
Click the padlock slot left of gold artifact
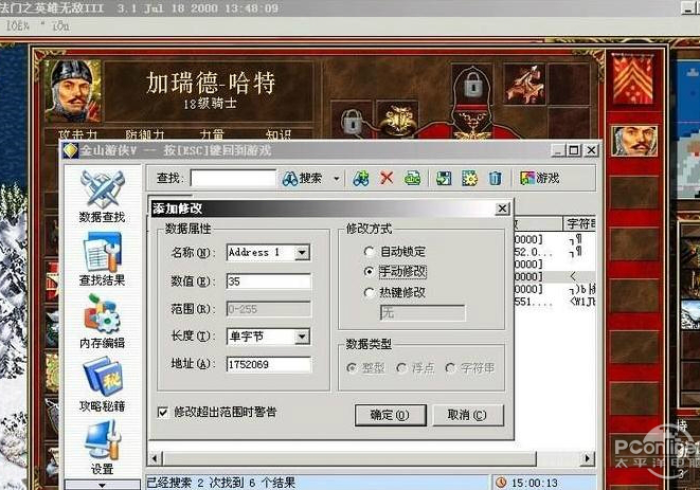pos(352,120)
